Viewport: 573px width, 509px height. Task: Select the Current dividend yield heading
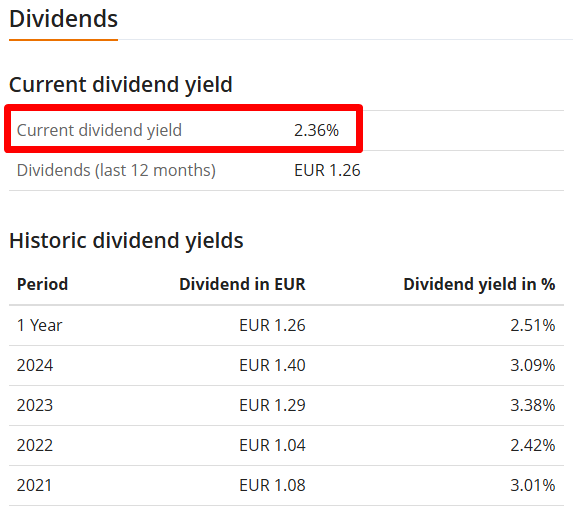121,84
